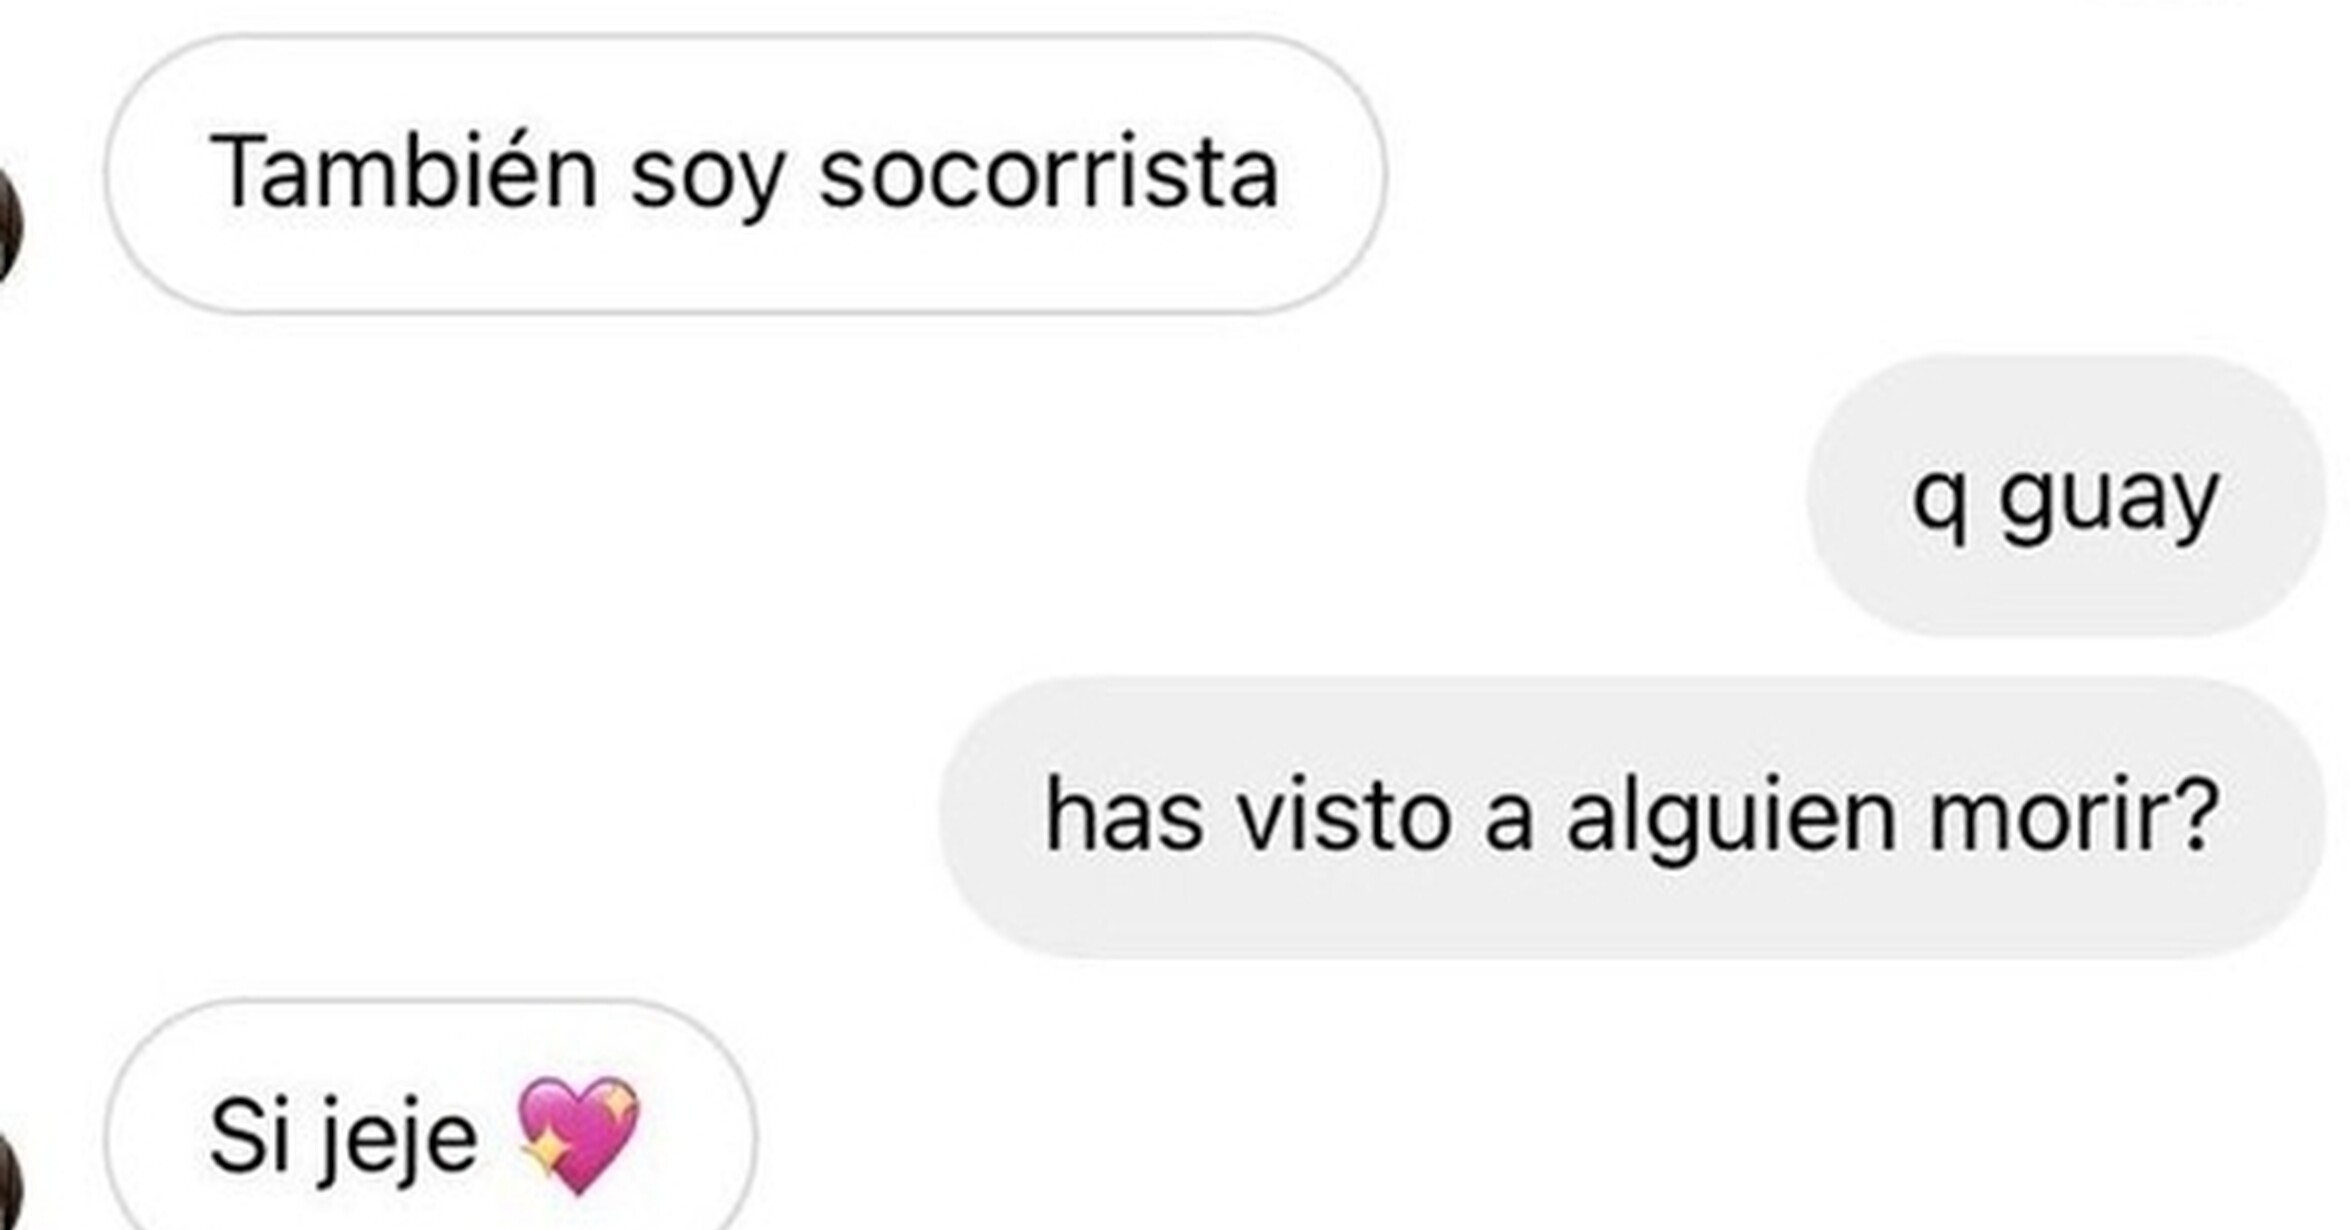Select the "has visto a alguien morir?" bubble
The height and width of the screenshot is (1230, 2350).
tap(1633, 818)
